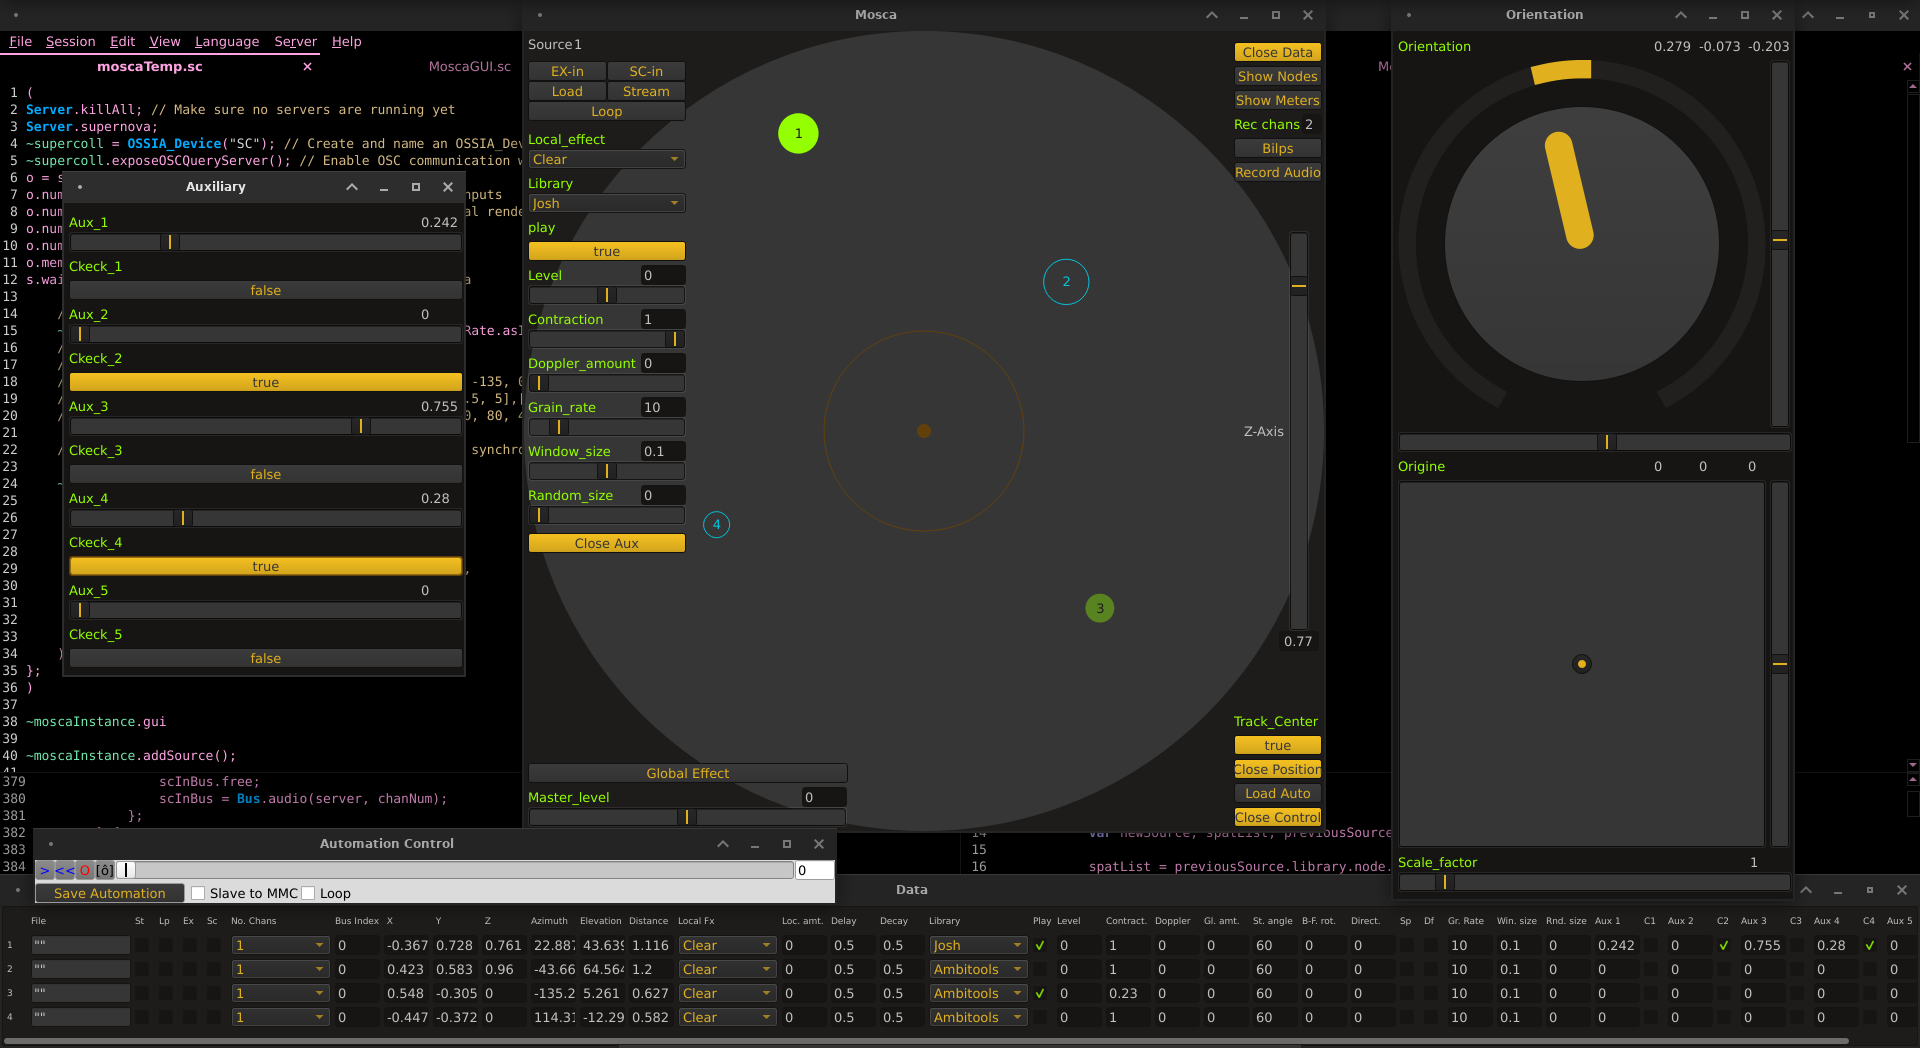Viewport: 1920px width, 1048px height.
Task: Click the Origine position dot in the XY pad
Action: click(x=1581, y=663)
